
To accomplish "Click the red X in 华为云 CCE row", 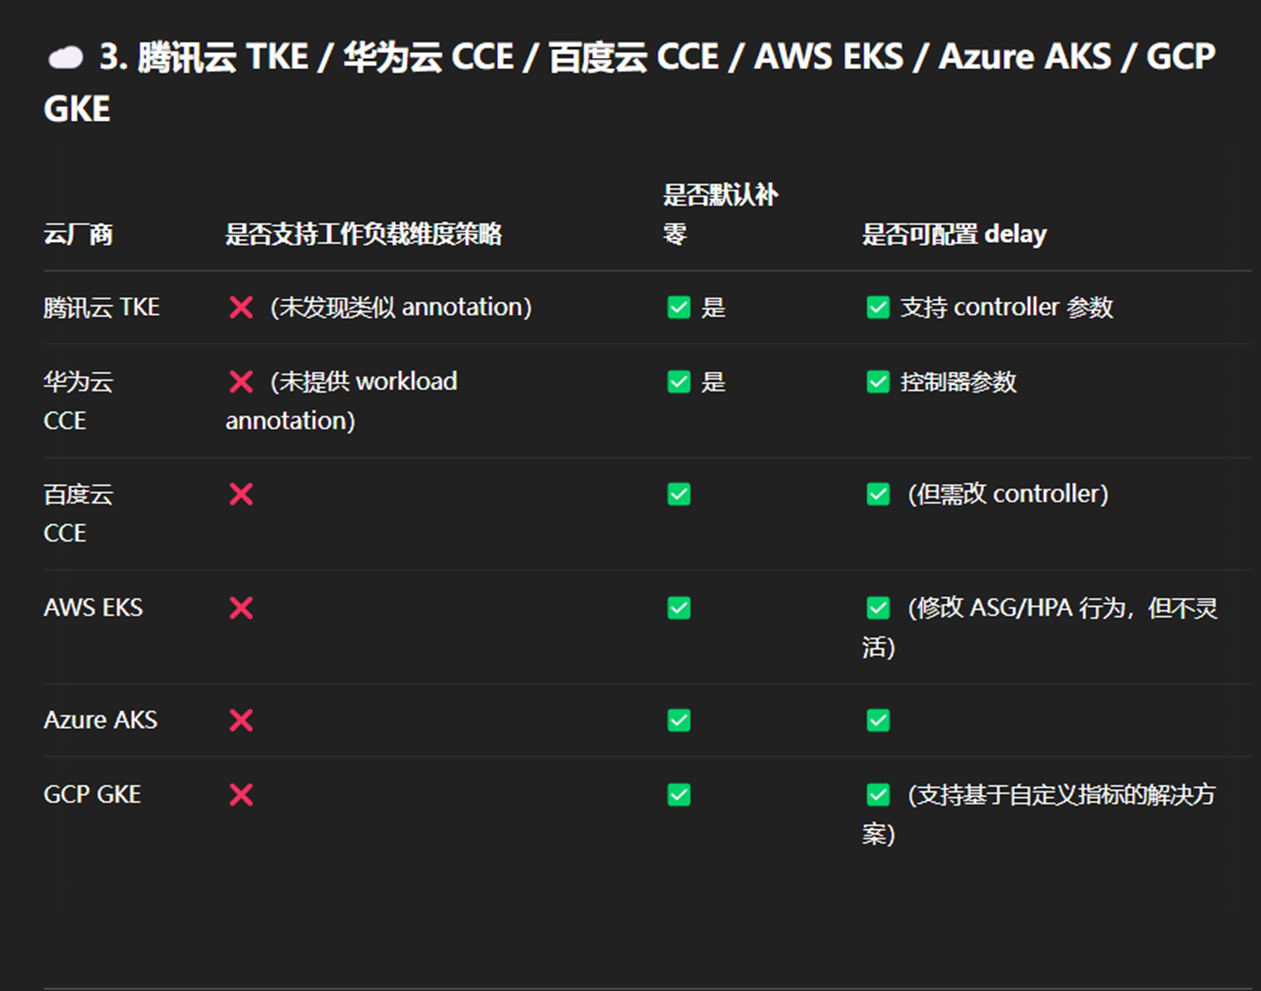I will (x=241, y=381).
